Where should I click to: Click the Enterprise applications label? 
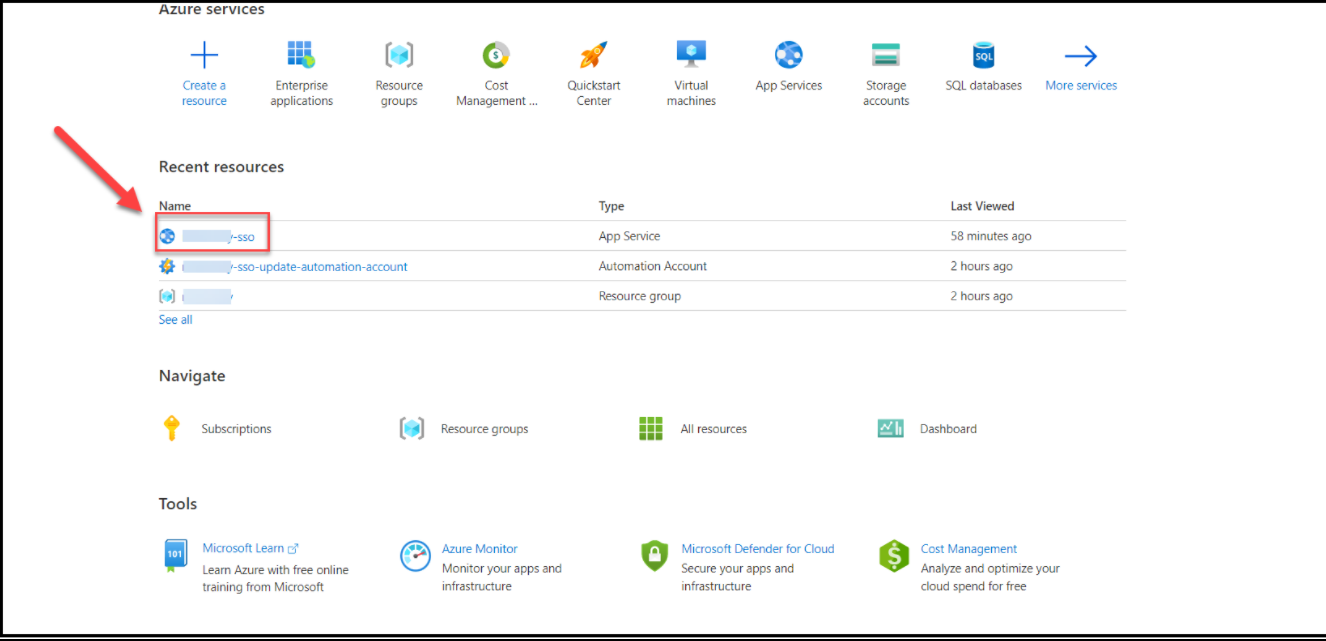coord(301,93)
